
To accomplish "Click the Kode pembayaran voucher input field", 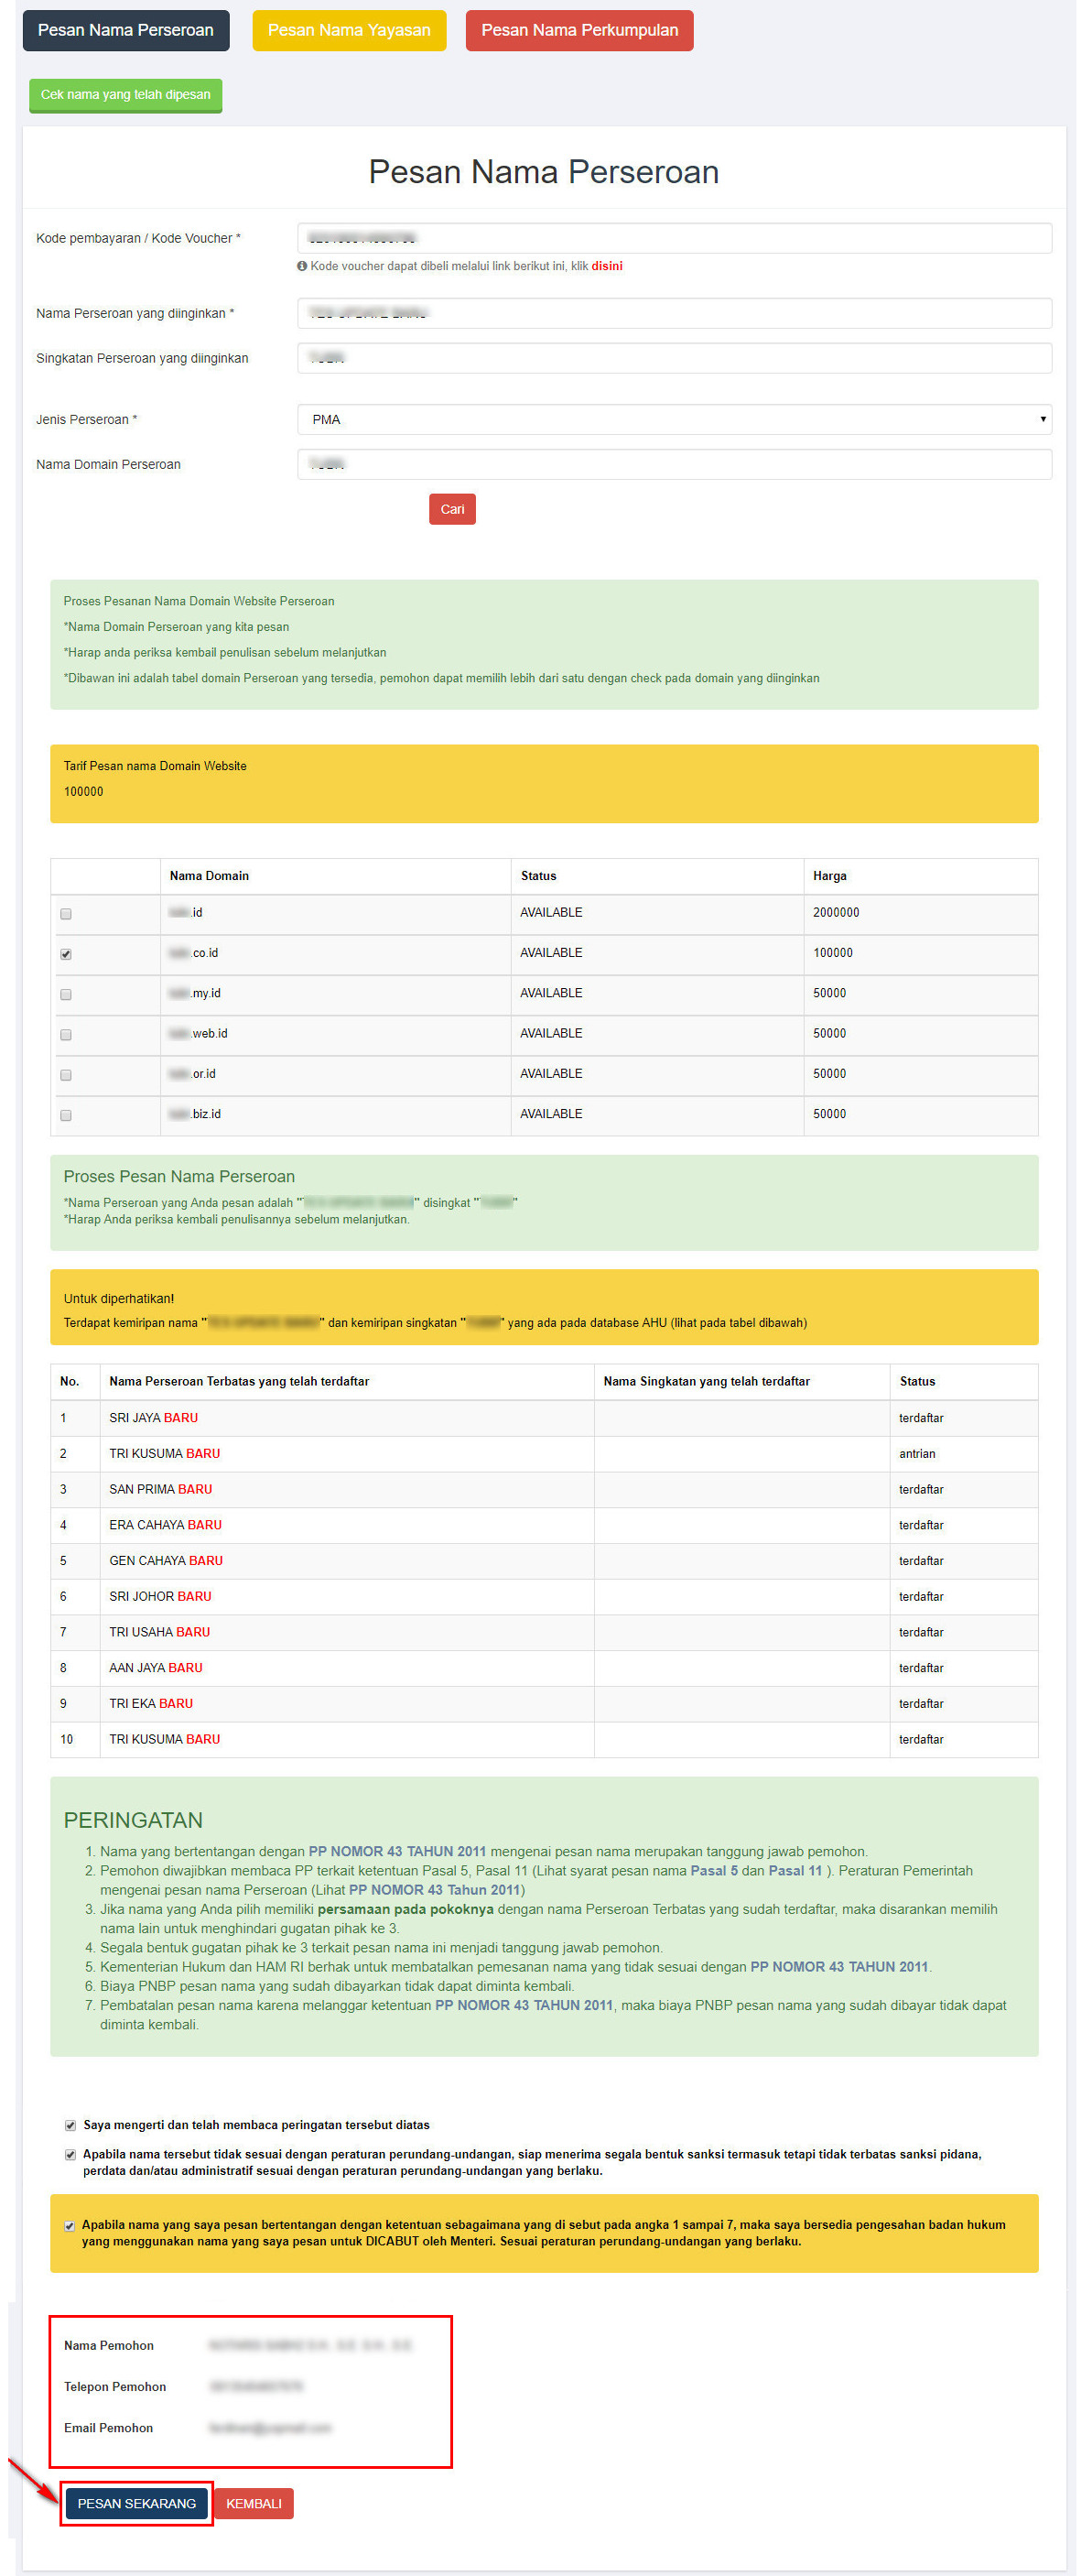I will pos(674,238).
